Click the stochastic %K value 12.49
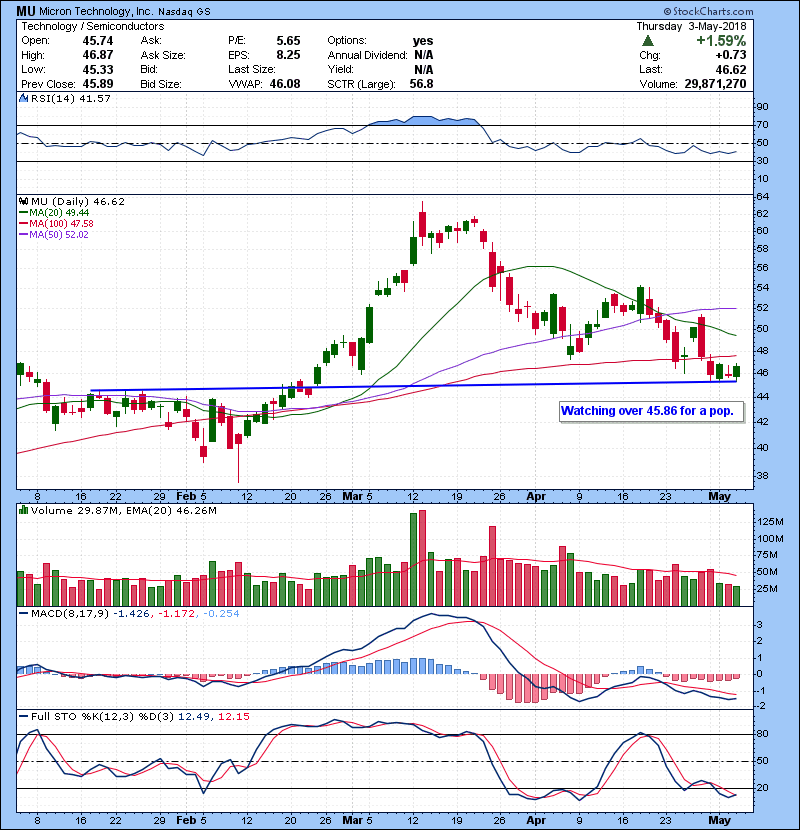800x830 pixels. [195, 717]
